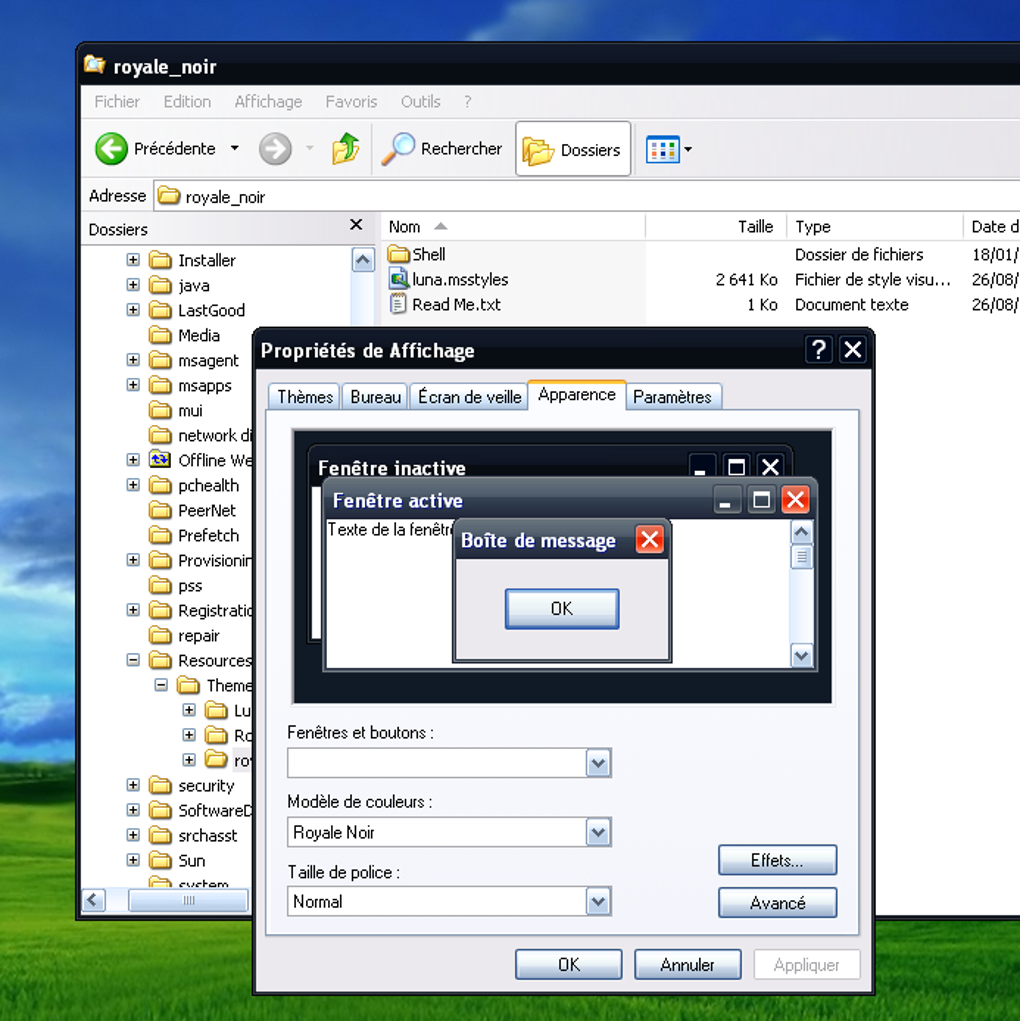Open Taille de police dropdown
This screenshot has width=1020, height=1021.
[x=598, y=902]
